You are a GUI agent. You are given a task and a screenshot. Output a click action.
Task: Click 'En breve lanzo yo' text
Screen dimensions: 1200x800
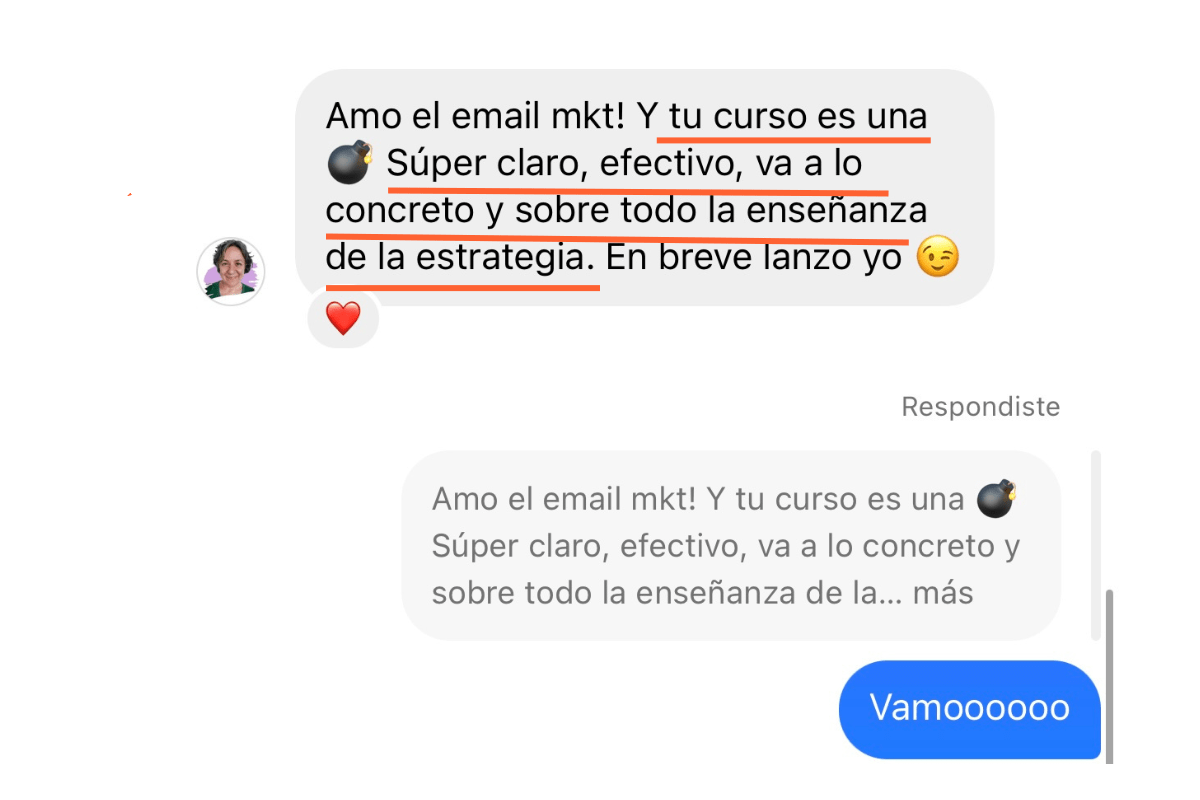(756, 259)
